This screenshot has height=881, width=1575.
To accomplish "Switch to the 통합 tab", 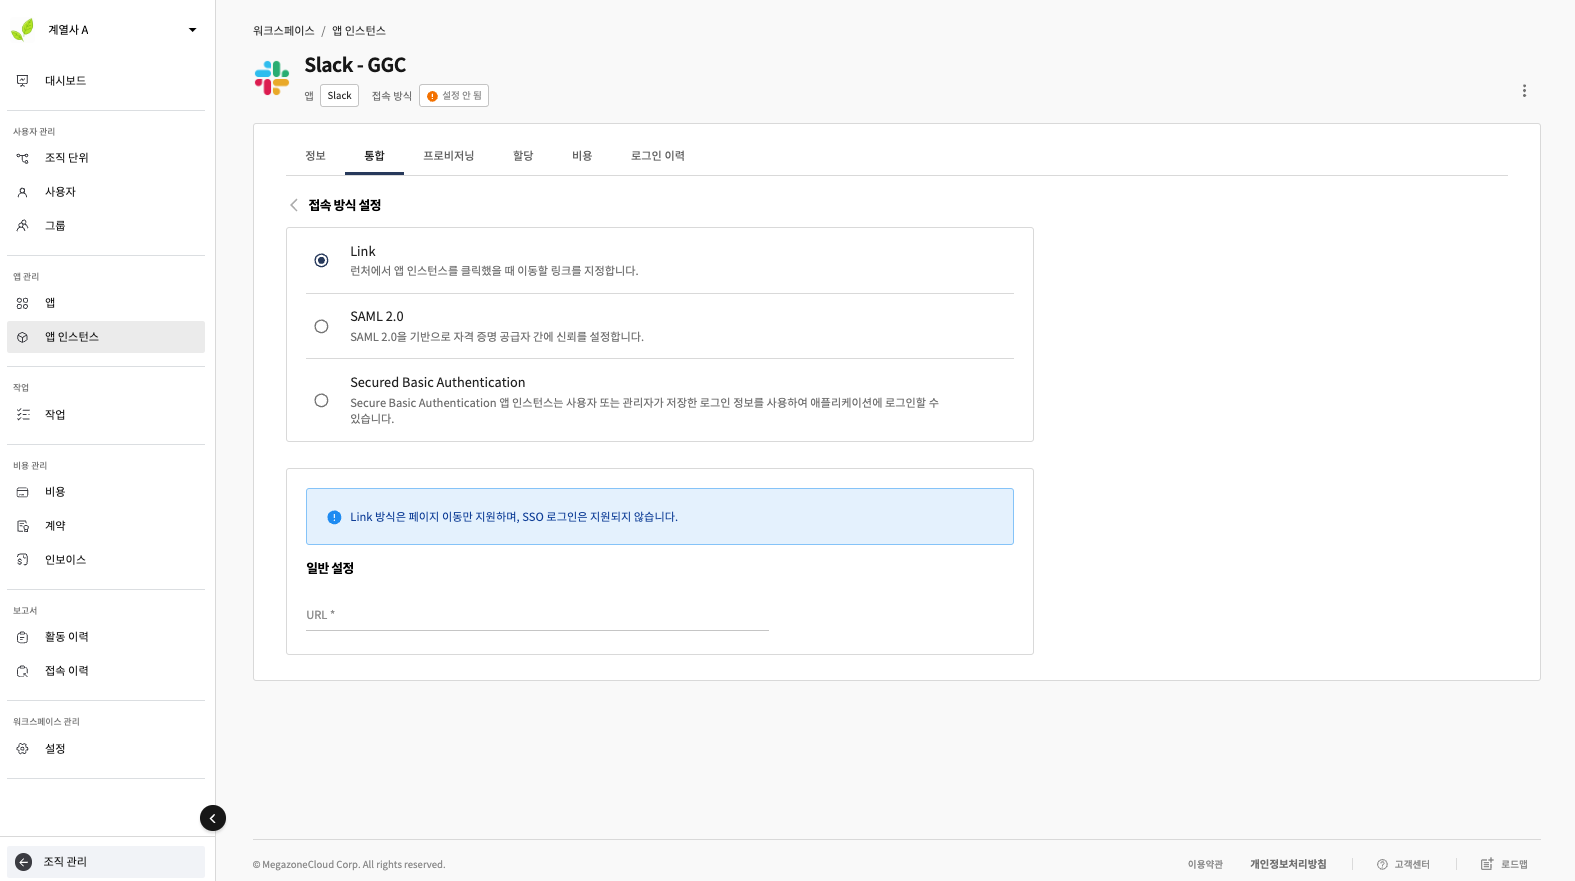I will coord(374,156).
